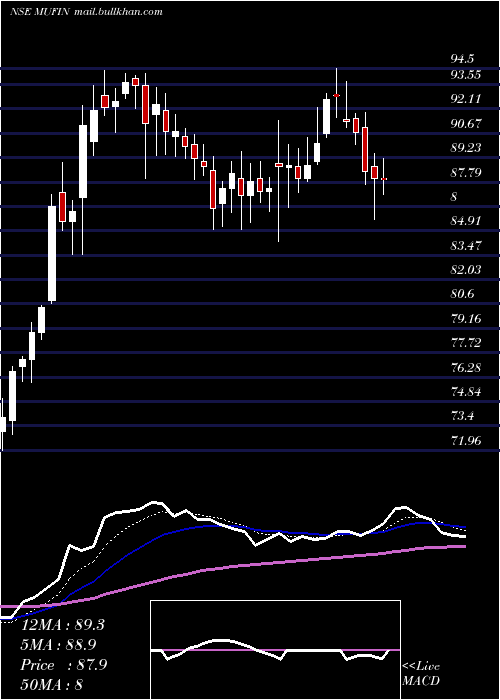Click the '<<Live' label
This screenshot has height=700, width=500.
421,667
